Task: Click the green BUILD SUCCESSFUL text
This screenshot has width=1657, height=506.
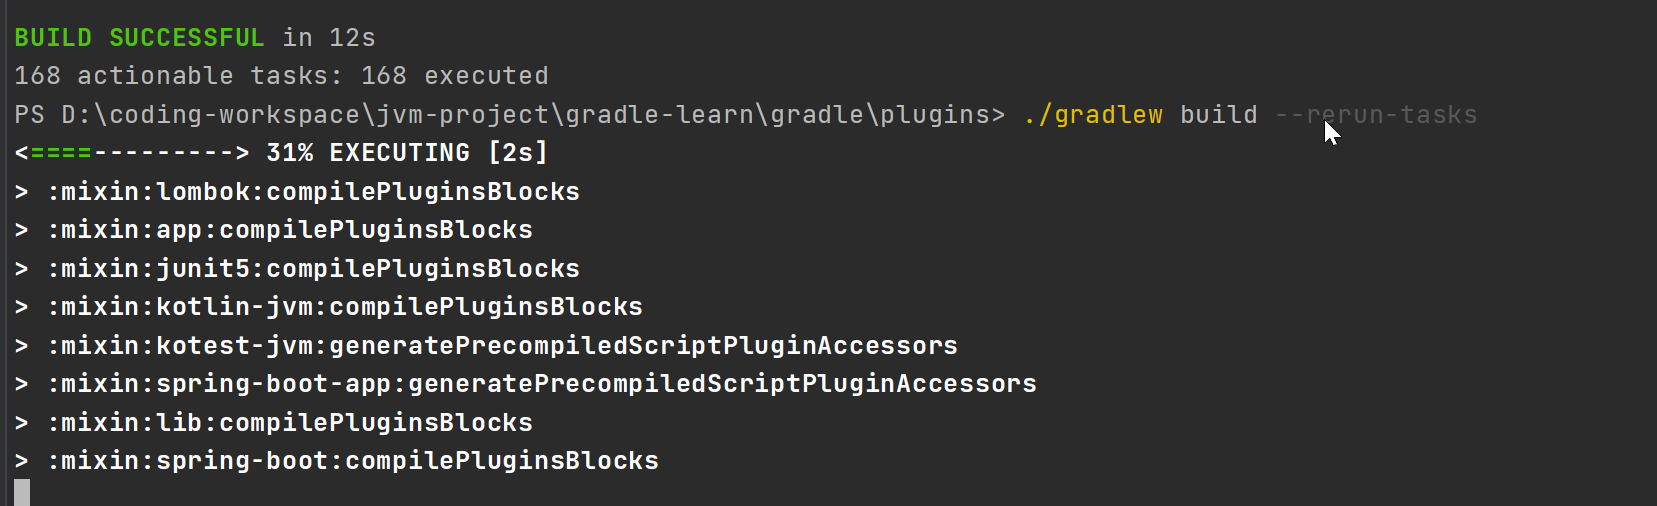Action: pyautogui.click(x=139, y=38)
